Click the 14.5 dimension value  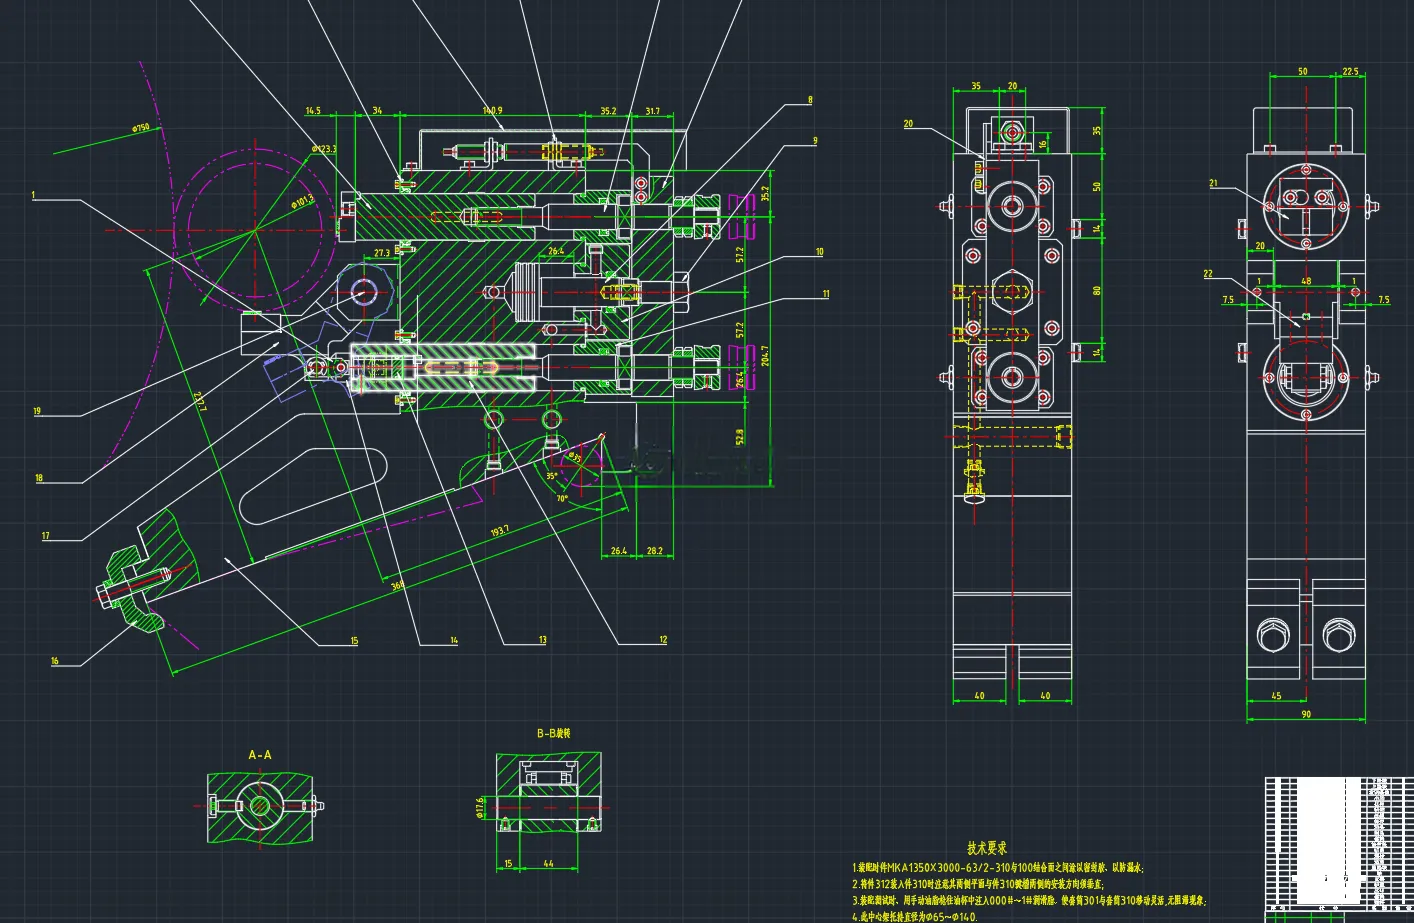(x=313, y=111)
